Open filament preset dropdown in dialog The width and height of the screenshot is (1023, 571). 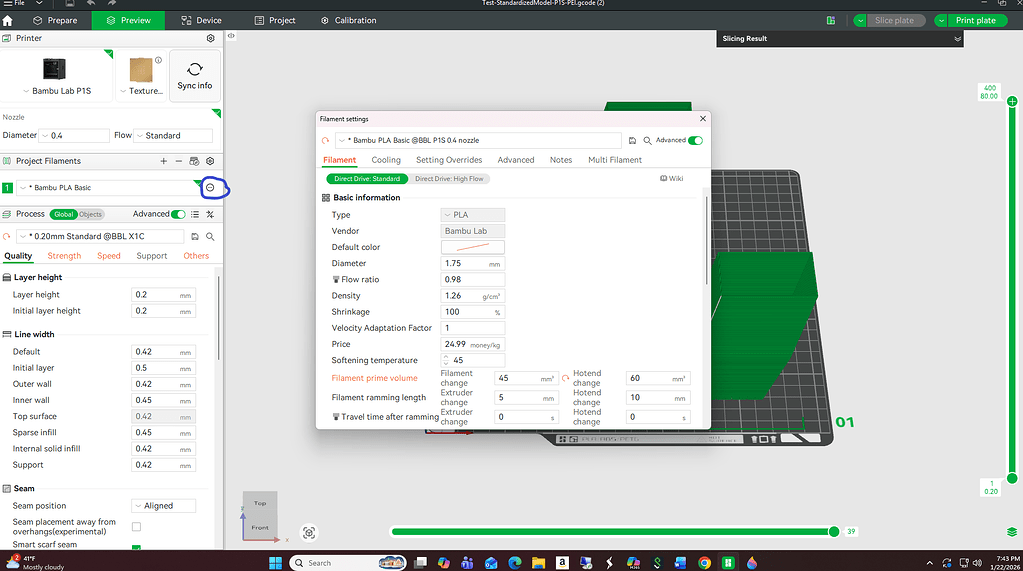[478, 140]
